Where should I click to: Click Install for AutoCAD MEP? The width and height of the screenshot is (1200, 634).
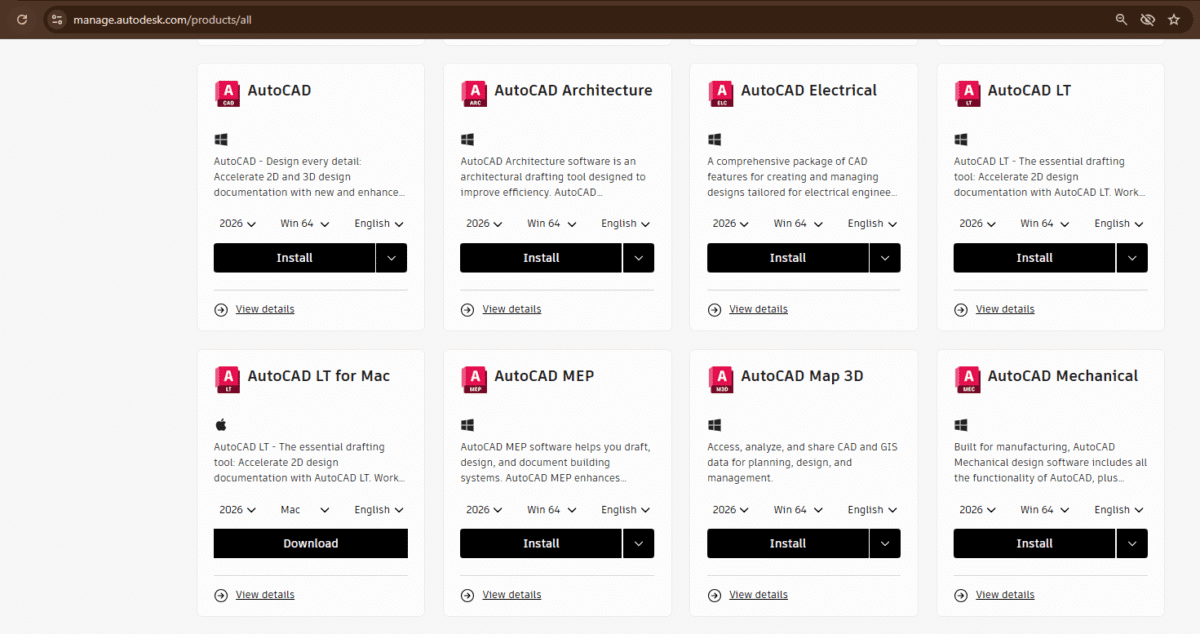[x=540, y=543]
